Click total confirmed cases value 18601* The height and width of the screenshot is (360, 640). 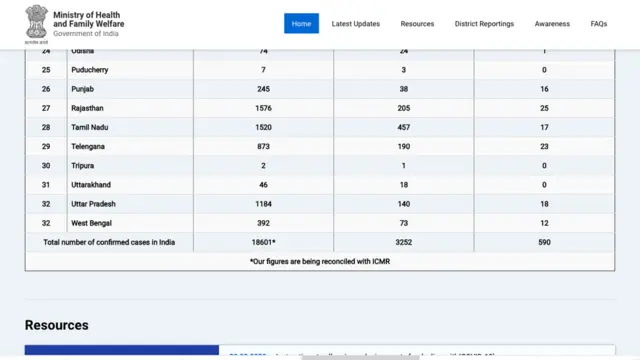[x=263, y=242]
